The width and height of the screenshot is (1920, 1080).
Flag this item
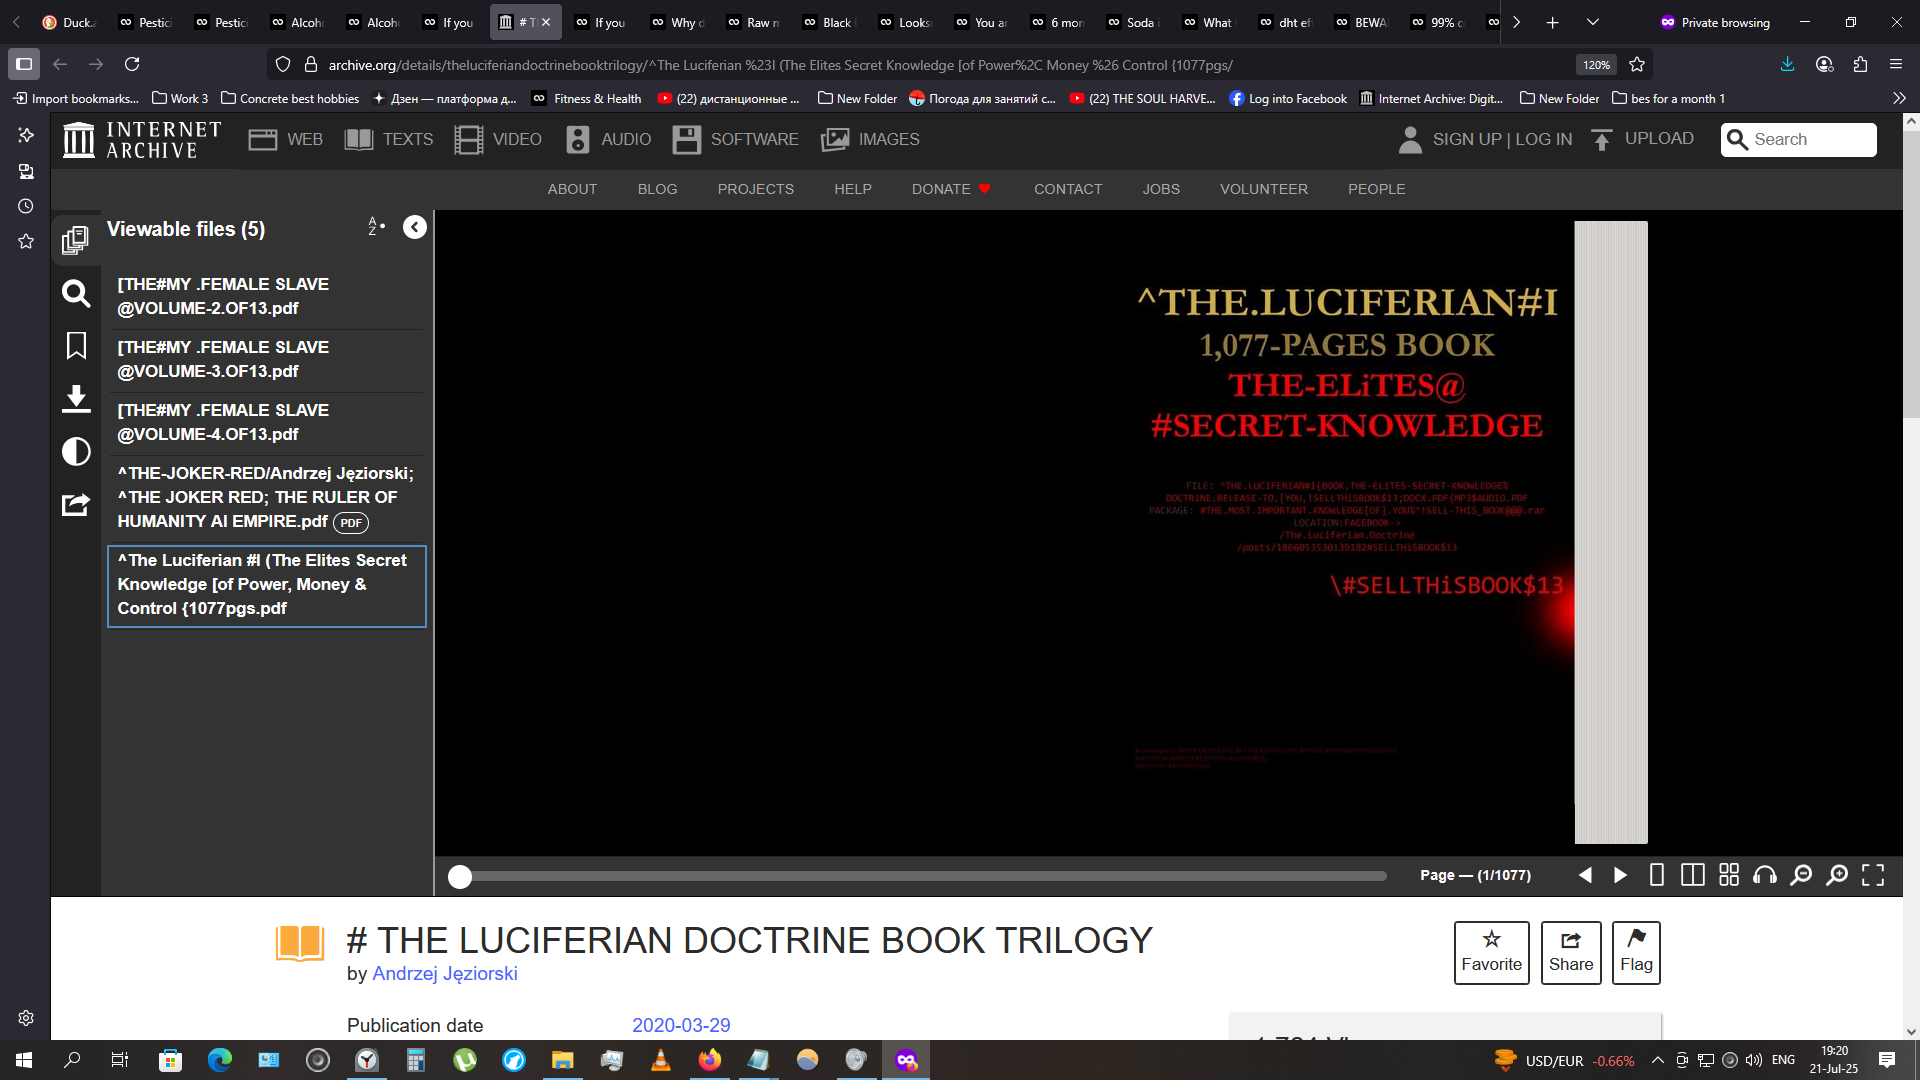pyautogui.click(x=1636, y=952)
